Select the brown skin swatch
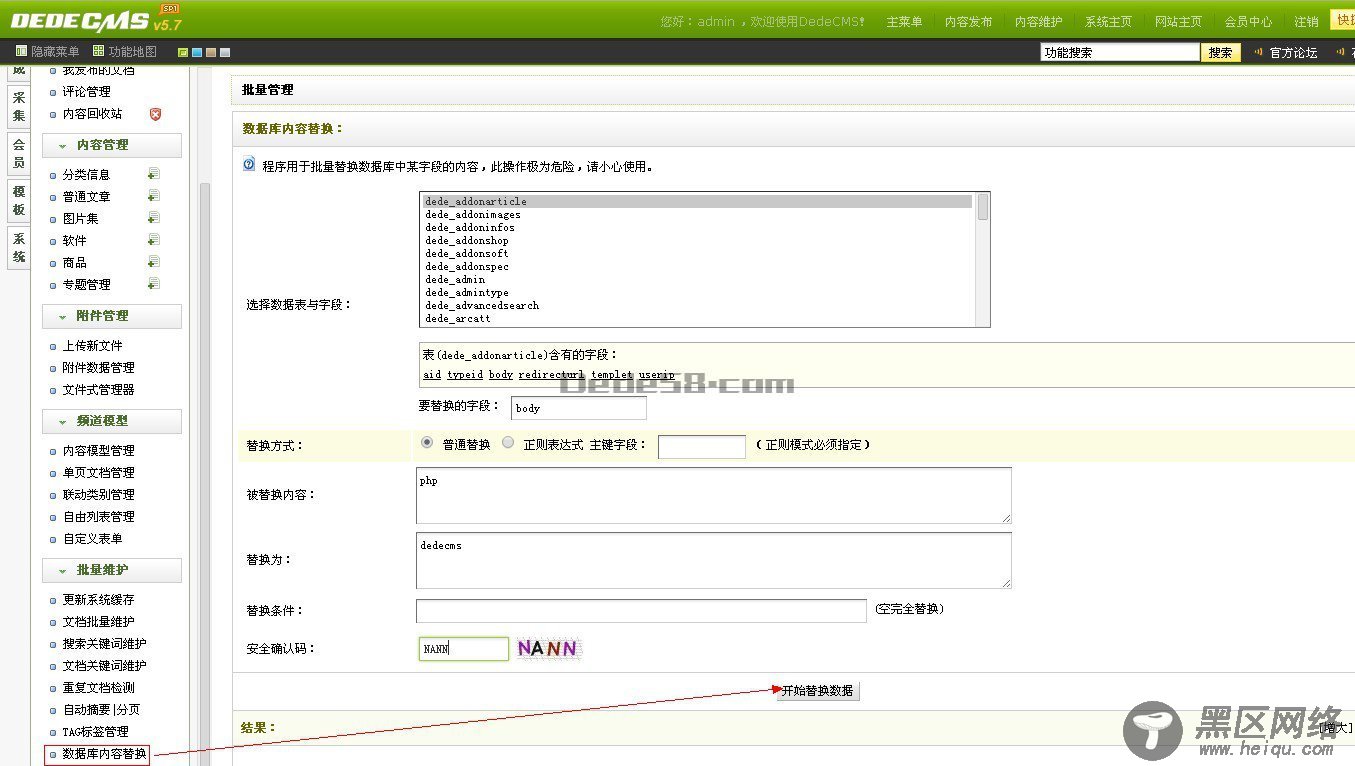 click(x=211, y=52)
